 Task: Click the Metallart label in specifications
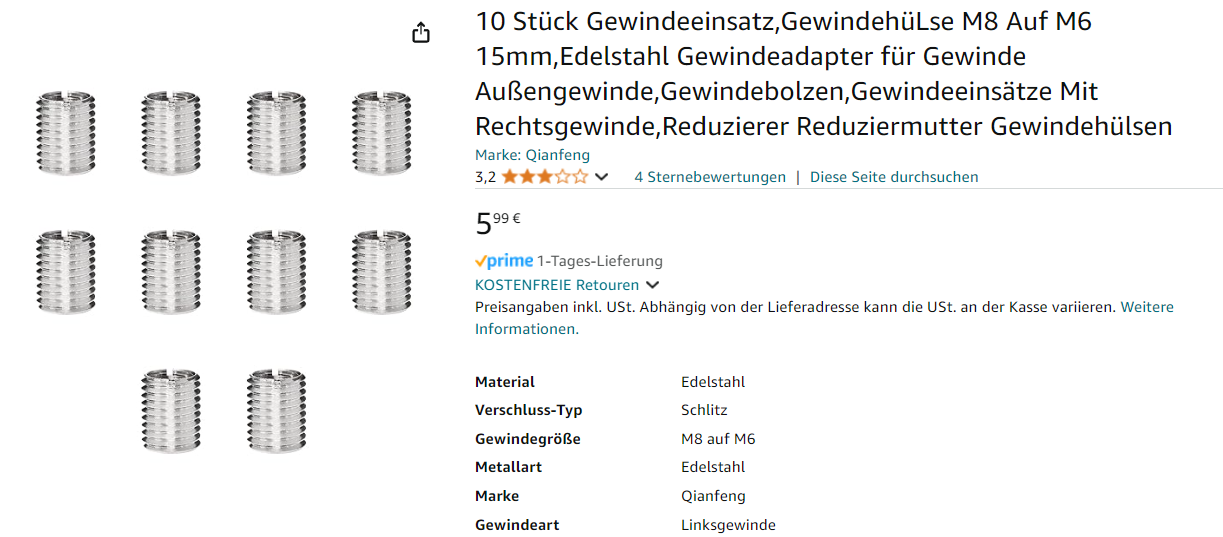(x=509, y=467)
